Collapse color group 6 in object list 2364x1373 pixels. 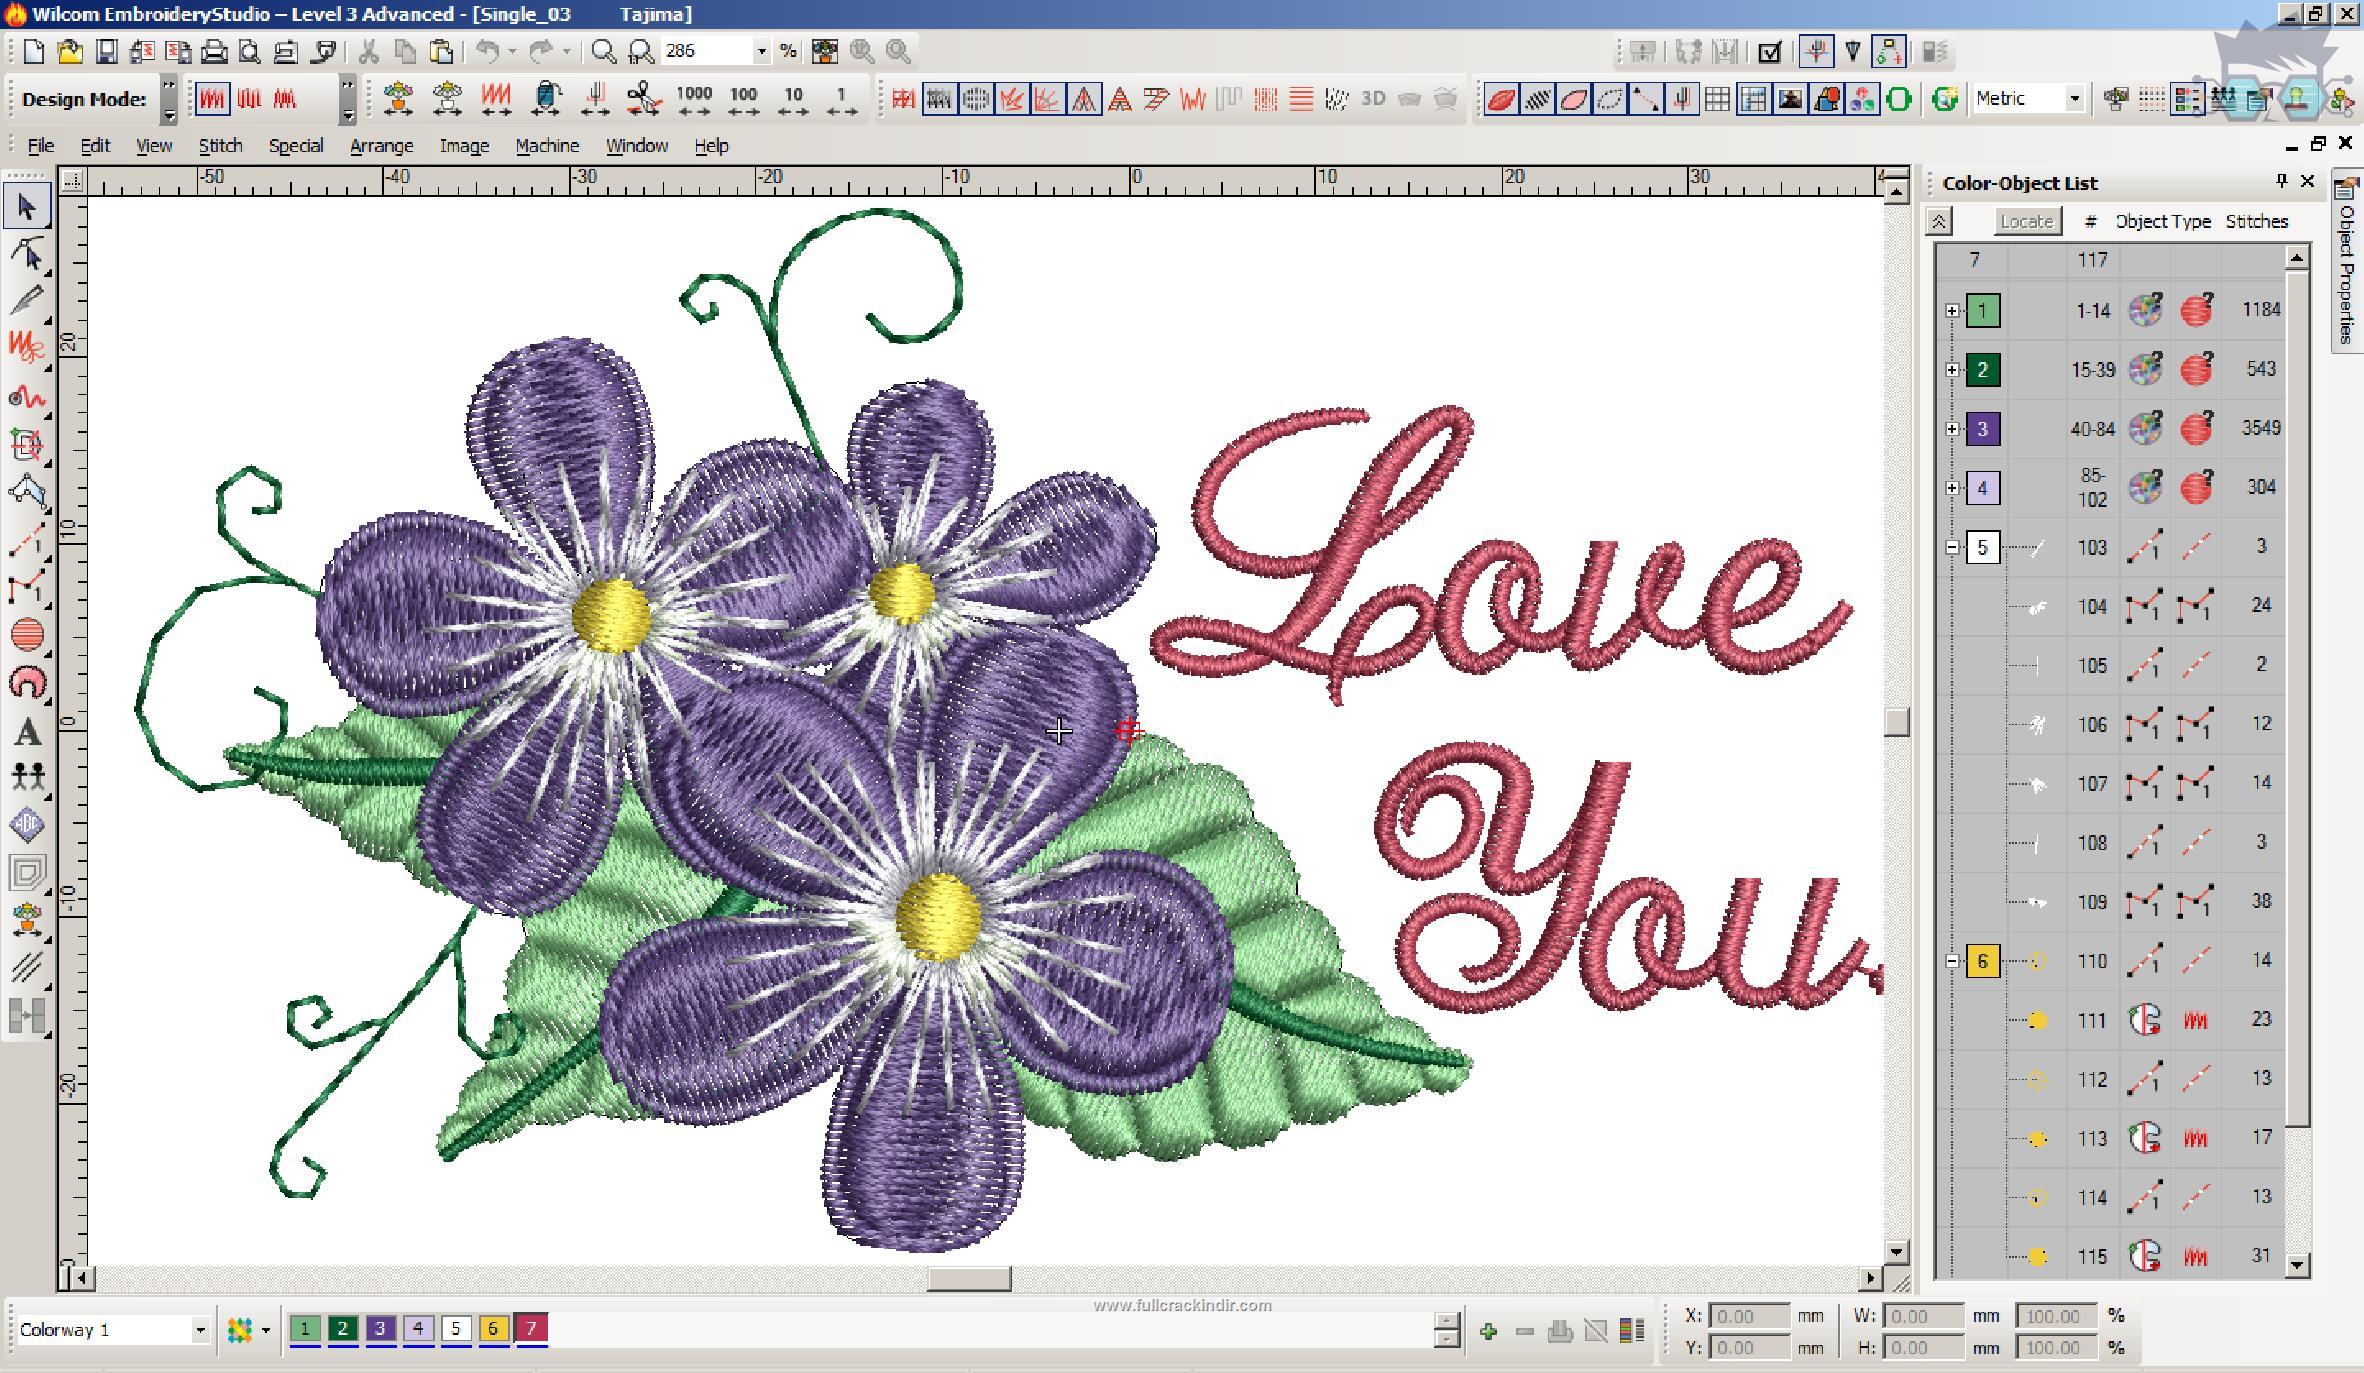pos(1952,961)
